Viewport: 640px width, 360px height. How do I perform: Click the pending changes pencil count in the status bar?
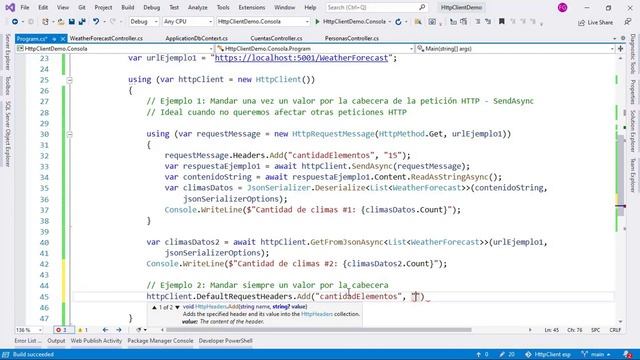507,354
